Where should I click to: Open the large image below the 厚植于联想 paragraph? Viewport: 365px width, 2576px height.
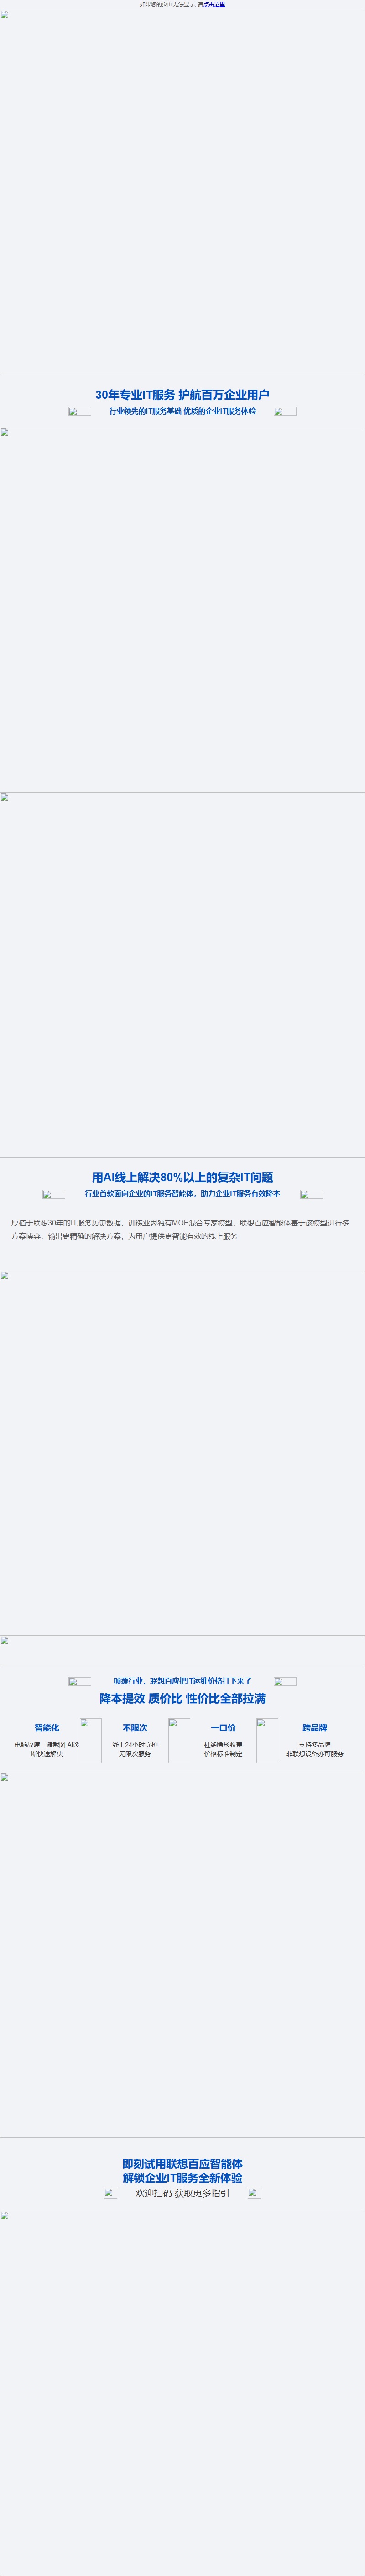[x=182, y=1453]
